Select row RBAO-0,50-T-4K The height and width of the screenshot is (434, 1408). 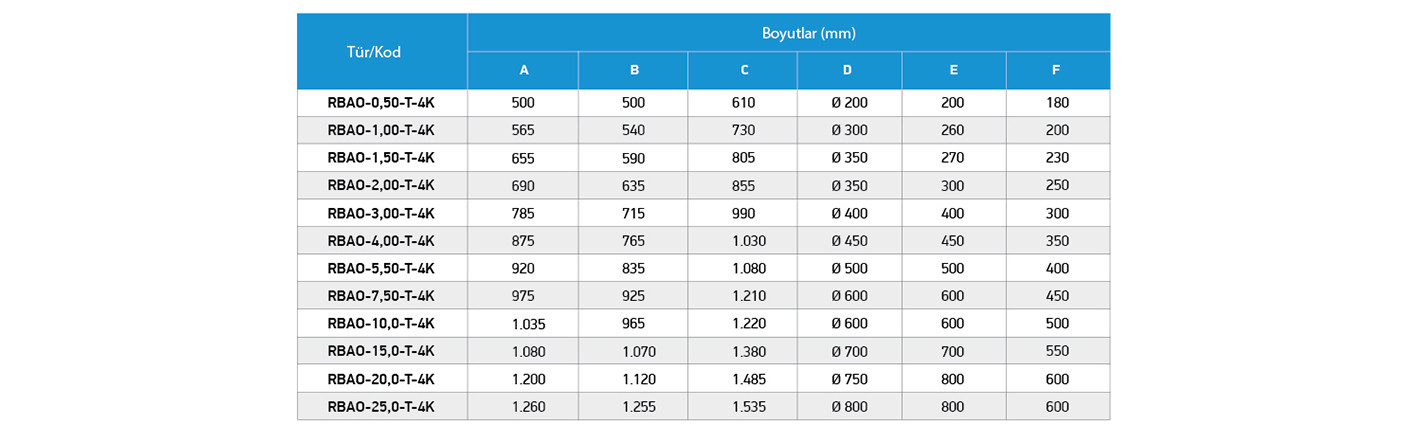click(703, 103)
